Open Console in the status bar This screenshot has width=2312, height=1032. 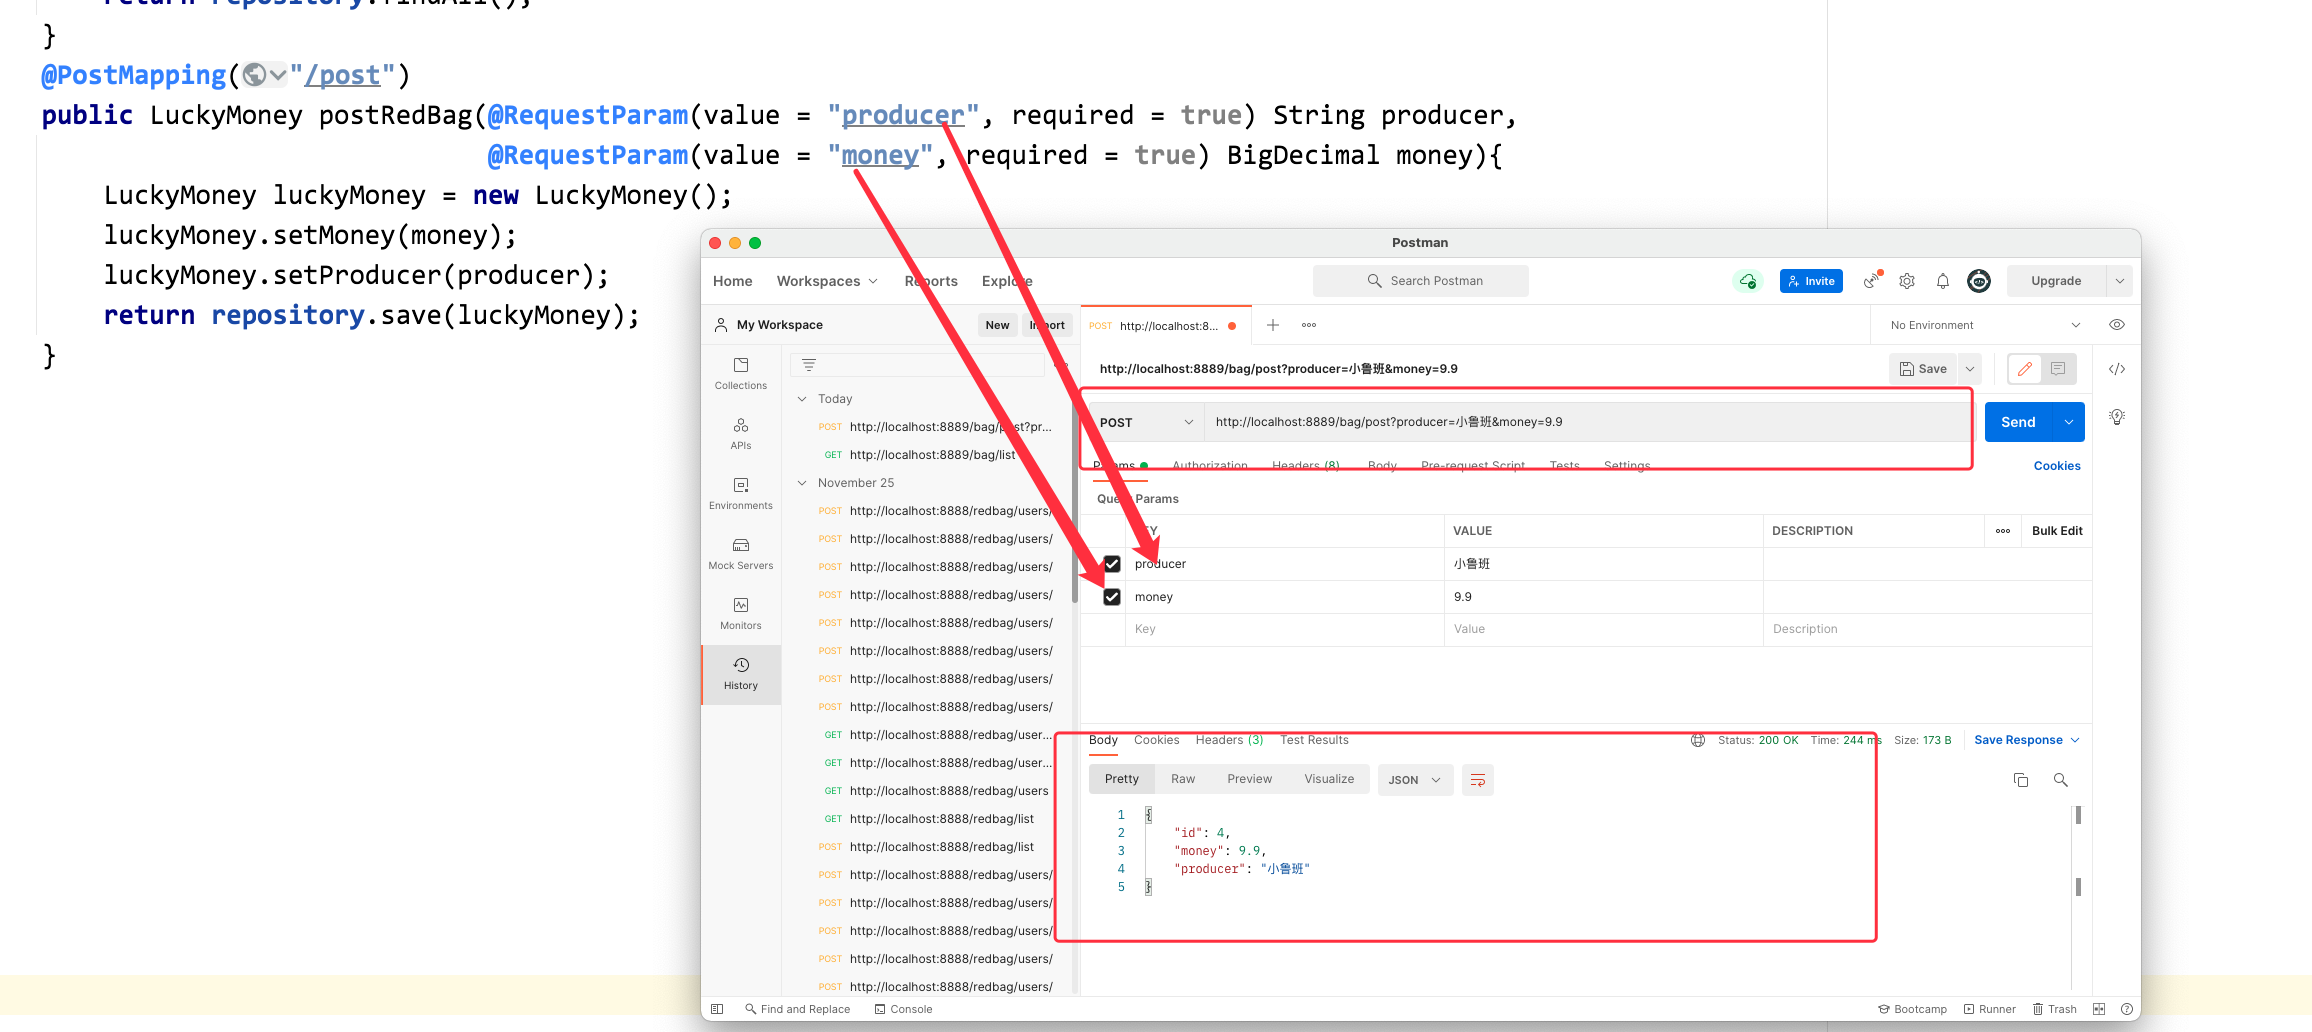(903, 1009)
